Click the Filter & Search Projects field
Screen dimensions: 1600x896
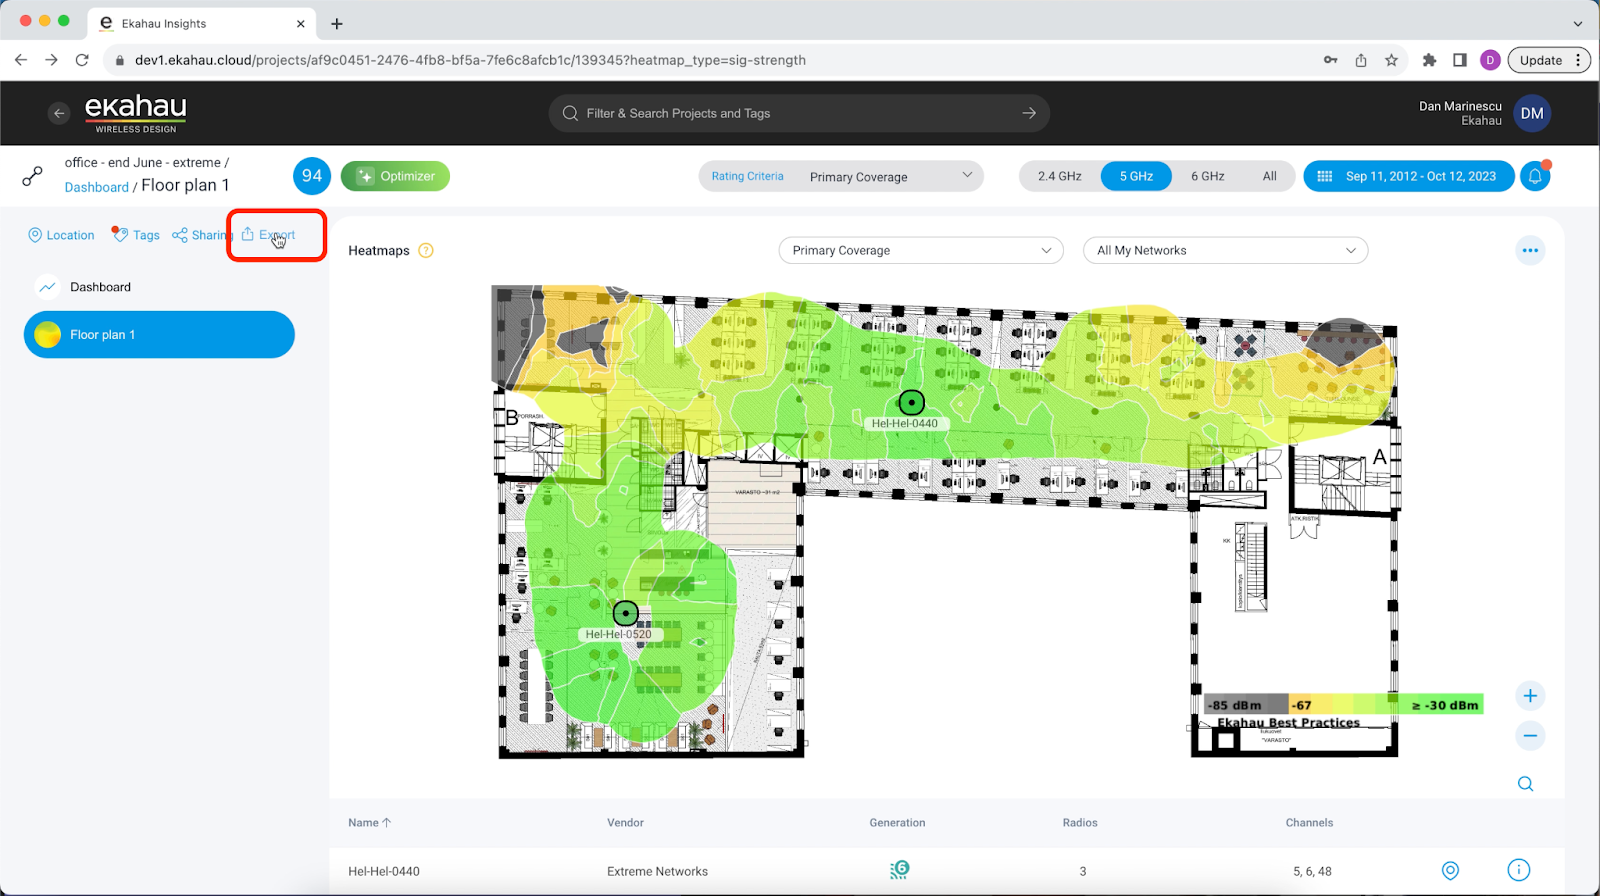click(798, 113)
